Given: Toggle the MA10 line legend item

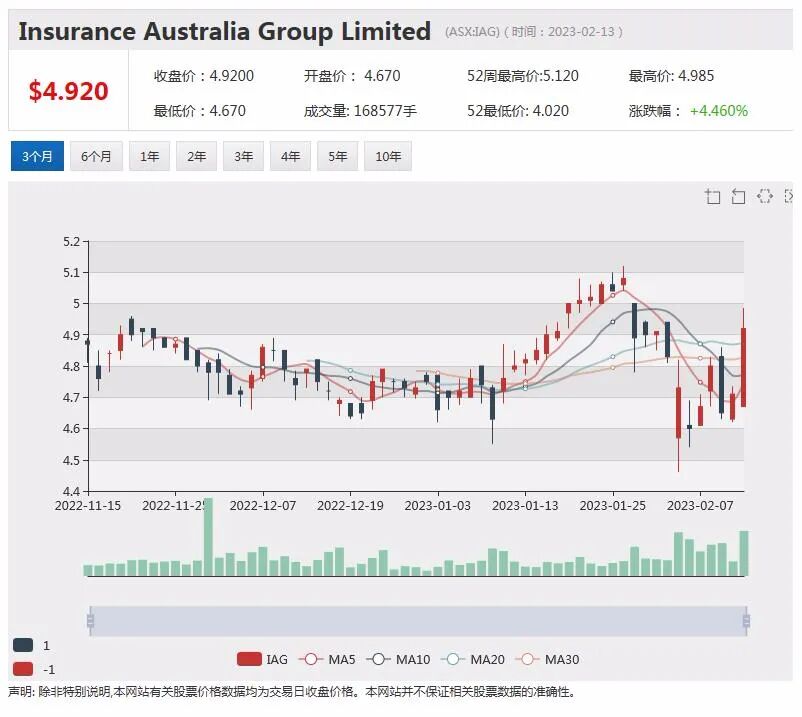Looking at the screenshot, I should pos(398,659).
